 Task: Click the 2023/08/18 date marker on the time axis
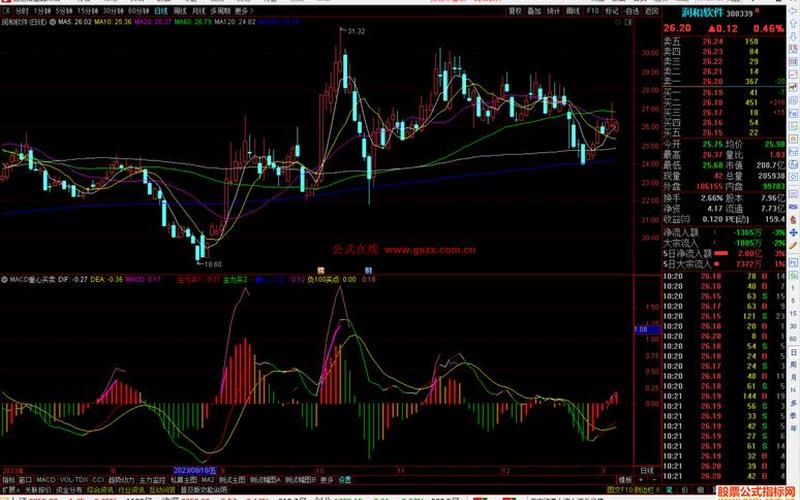(x=197, y=468)
